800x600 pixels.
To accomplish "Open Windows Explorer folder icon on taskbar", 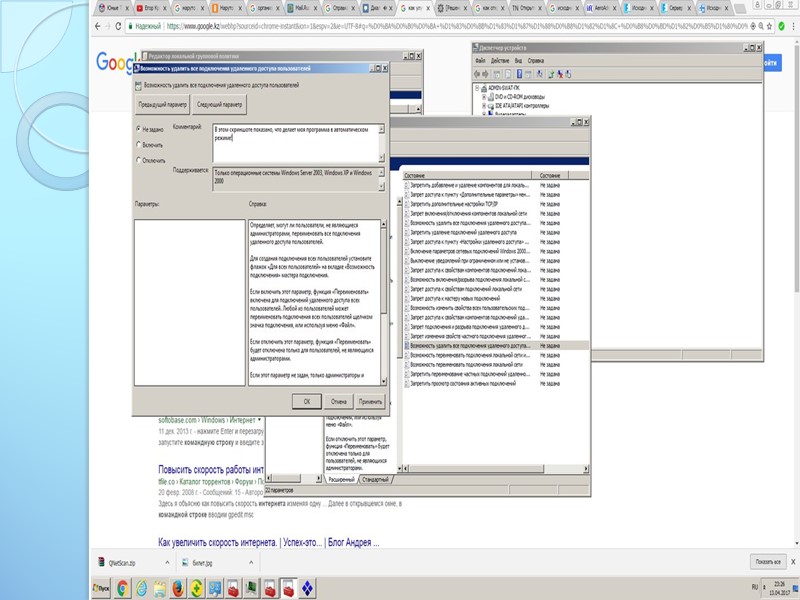I will pos(160,588).
